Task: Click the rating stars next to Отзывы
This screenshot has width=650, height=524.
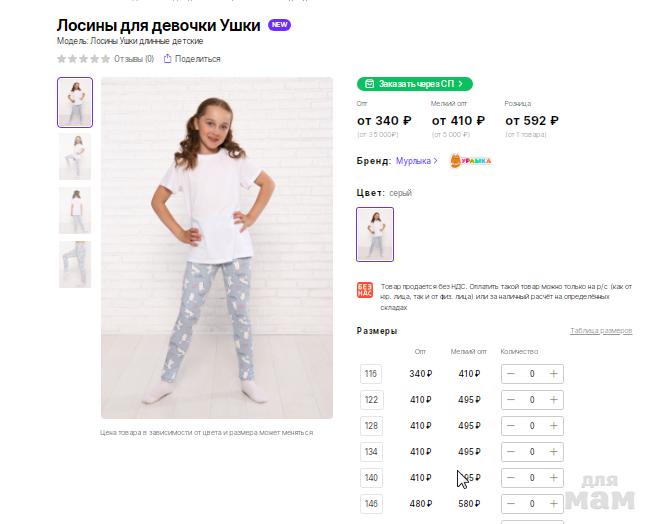Action: pos(84,59)
